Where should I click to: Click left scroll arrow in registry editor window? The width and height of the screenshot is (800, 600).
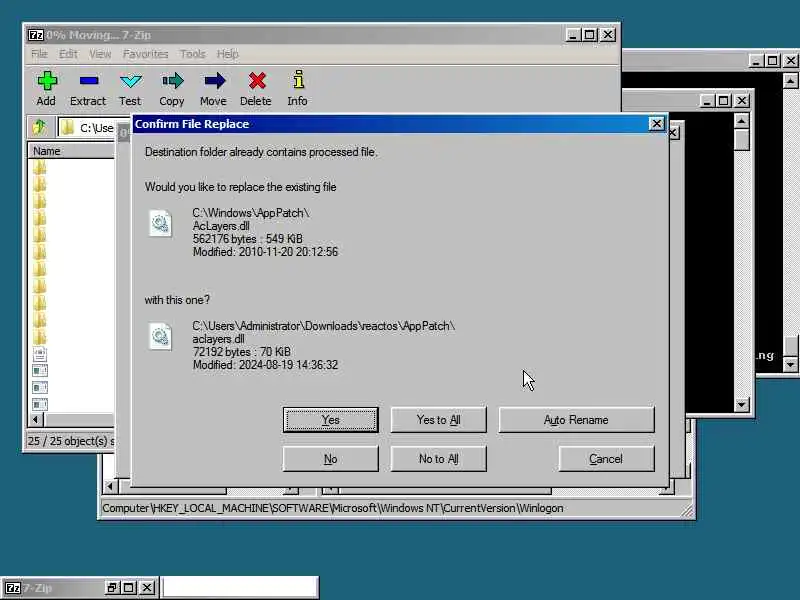(111, 486)
